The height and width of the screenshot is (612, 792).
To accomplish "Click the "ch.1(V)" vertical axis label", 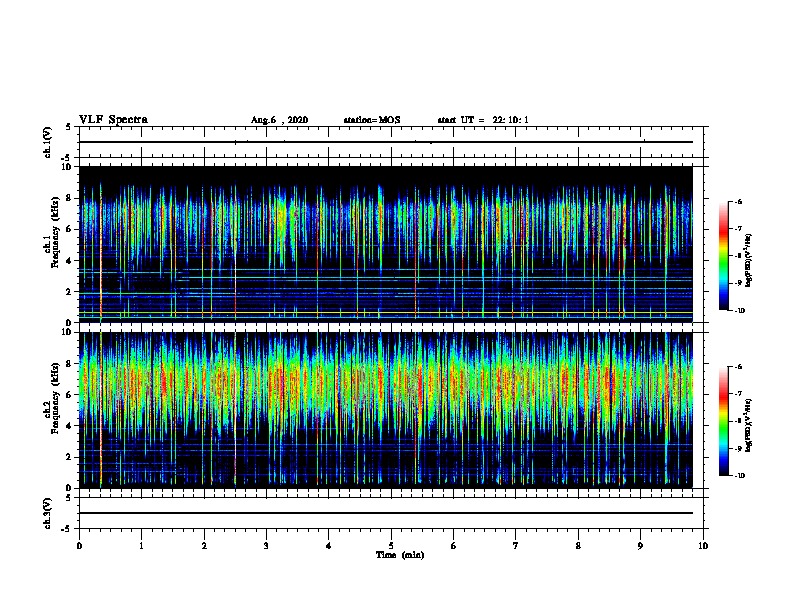I will [x=47, y=142].
